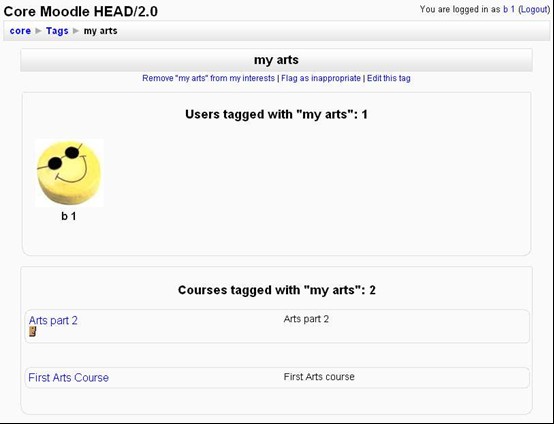
Task: Log out using the Logout link
Action: 534,10
